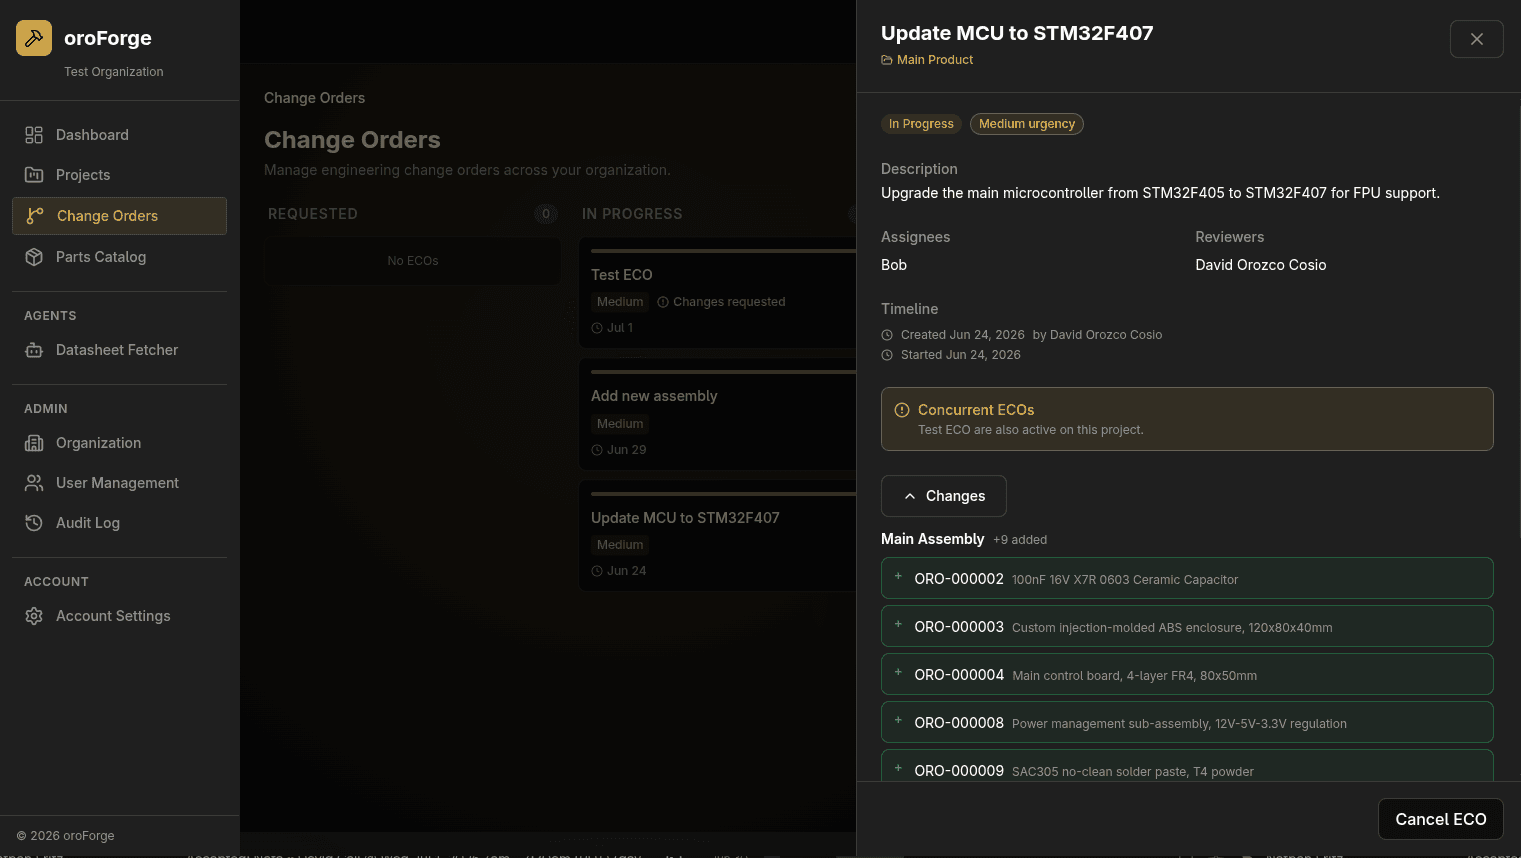Cancel the ECO
This screenshot has width=1521, height=858.
(x=1440, y=819)
